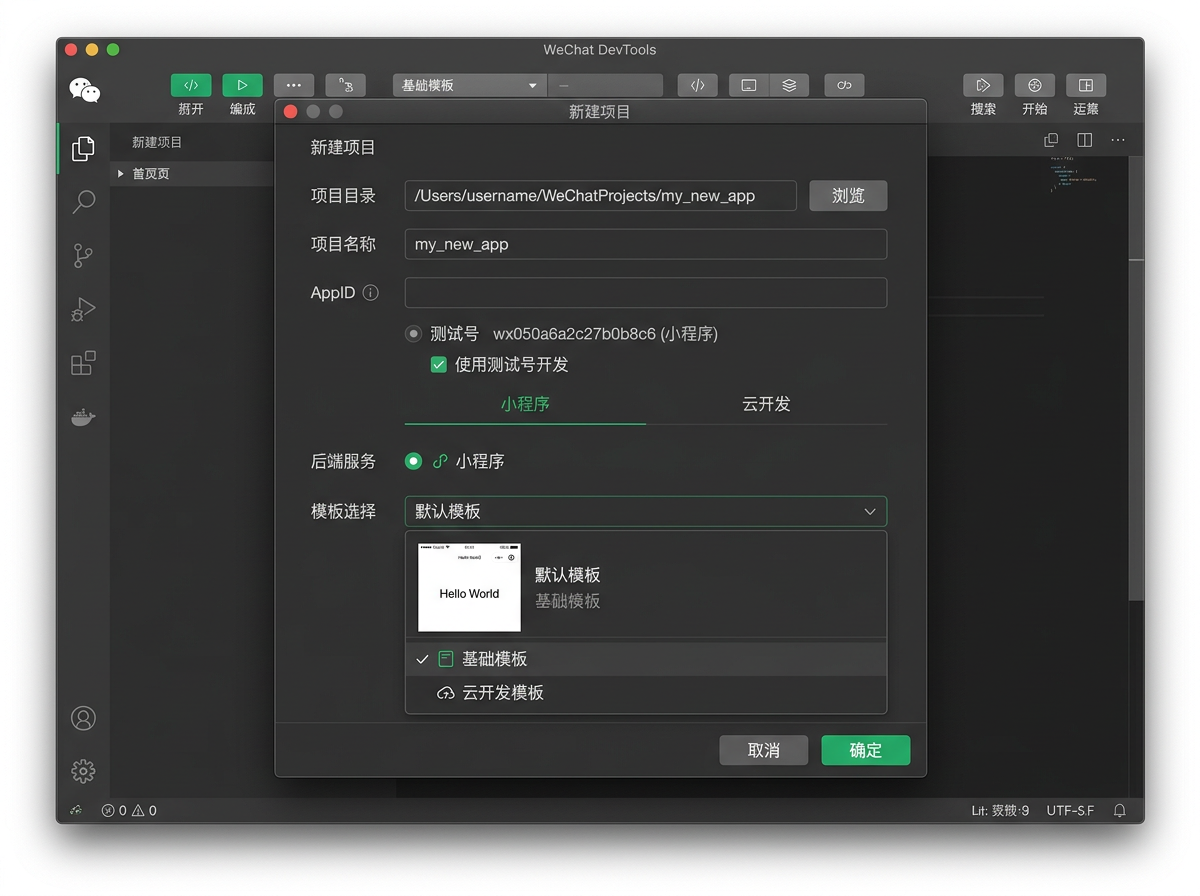
Task: Open the 默认模板 template dropdown
Action: [x=646, y=511]
